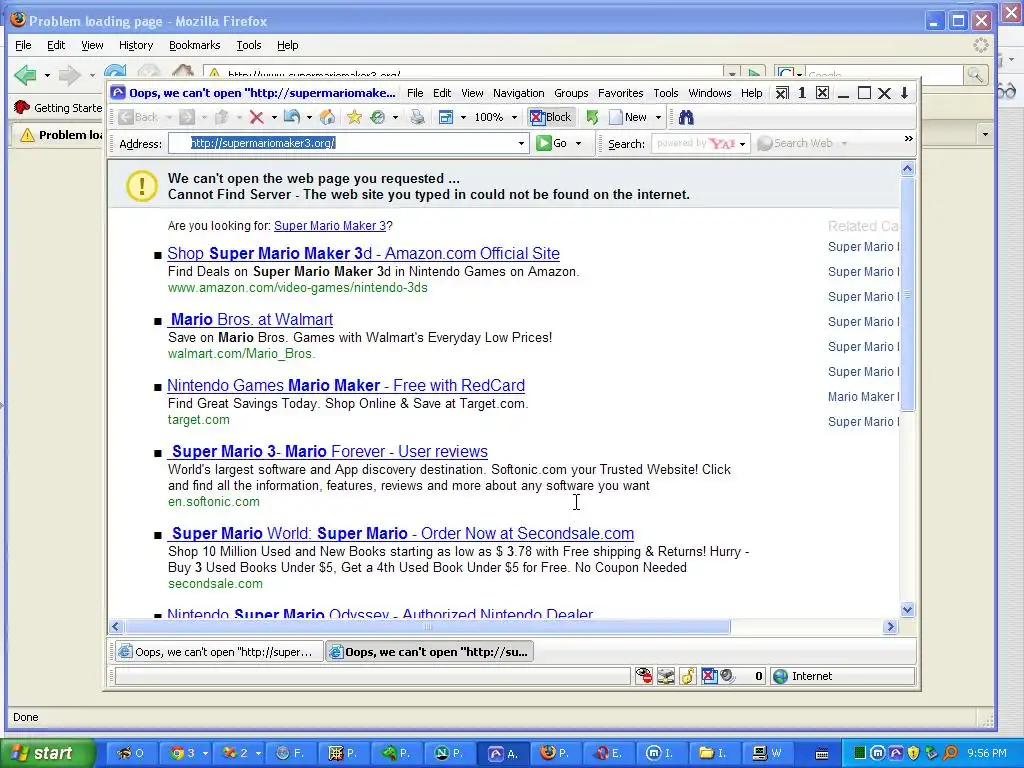Click the Search Web button
Screen dimensions: 1024x768
click(x=795, y=143)
